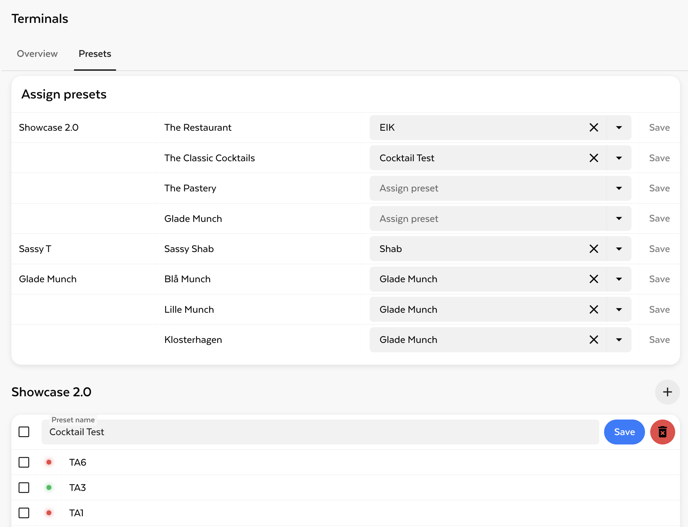Clear Glade Munch preset for Lille Munch
Image resolution: width=688 pixels, height=527 pixels.
pyautogui.click(x=593, y=310)
